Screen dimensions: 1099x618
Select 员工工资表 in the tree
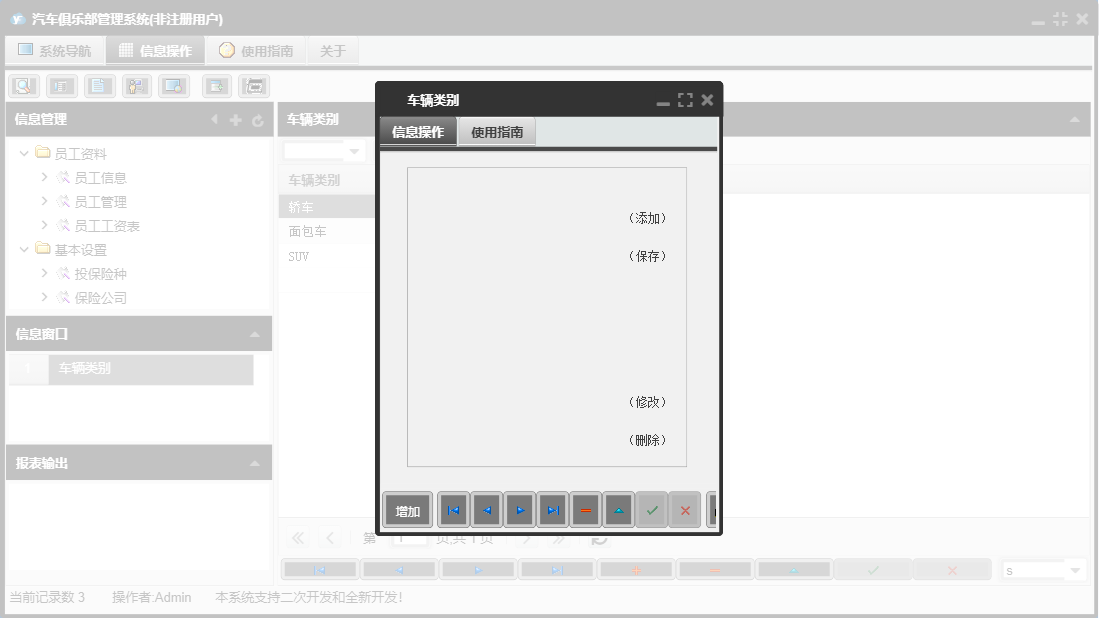coord(107,226)
